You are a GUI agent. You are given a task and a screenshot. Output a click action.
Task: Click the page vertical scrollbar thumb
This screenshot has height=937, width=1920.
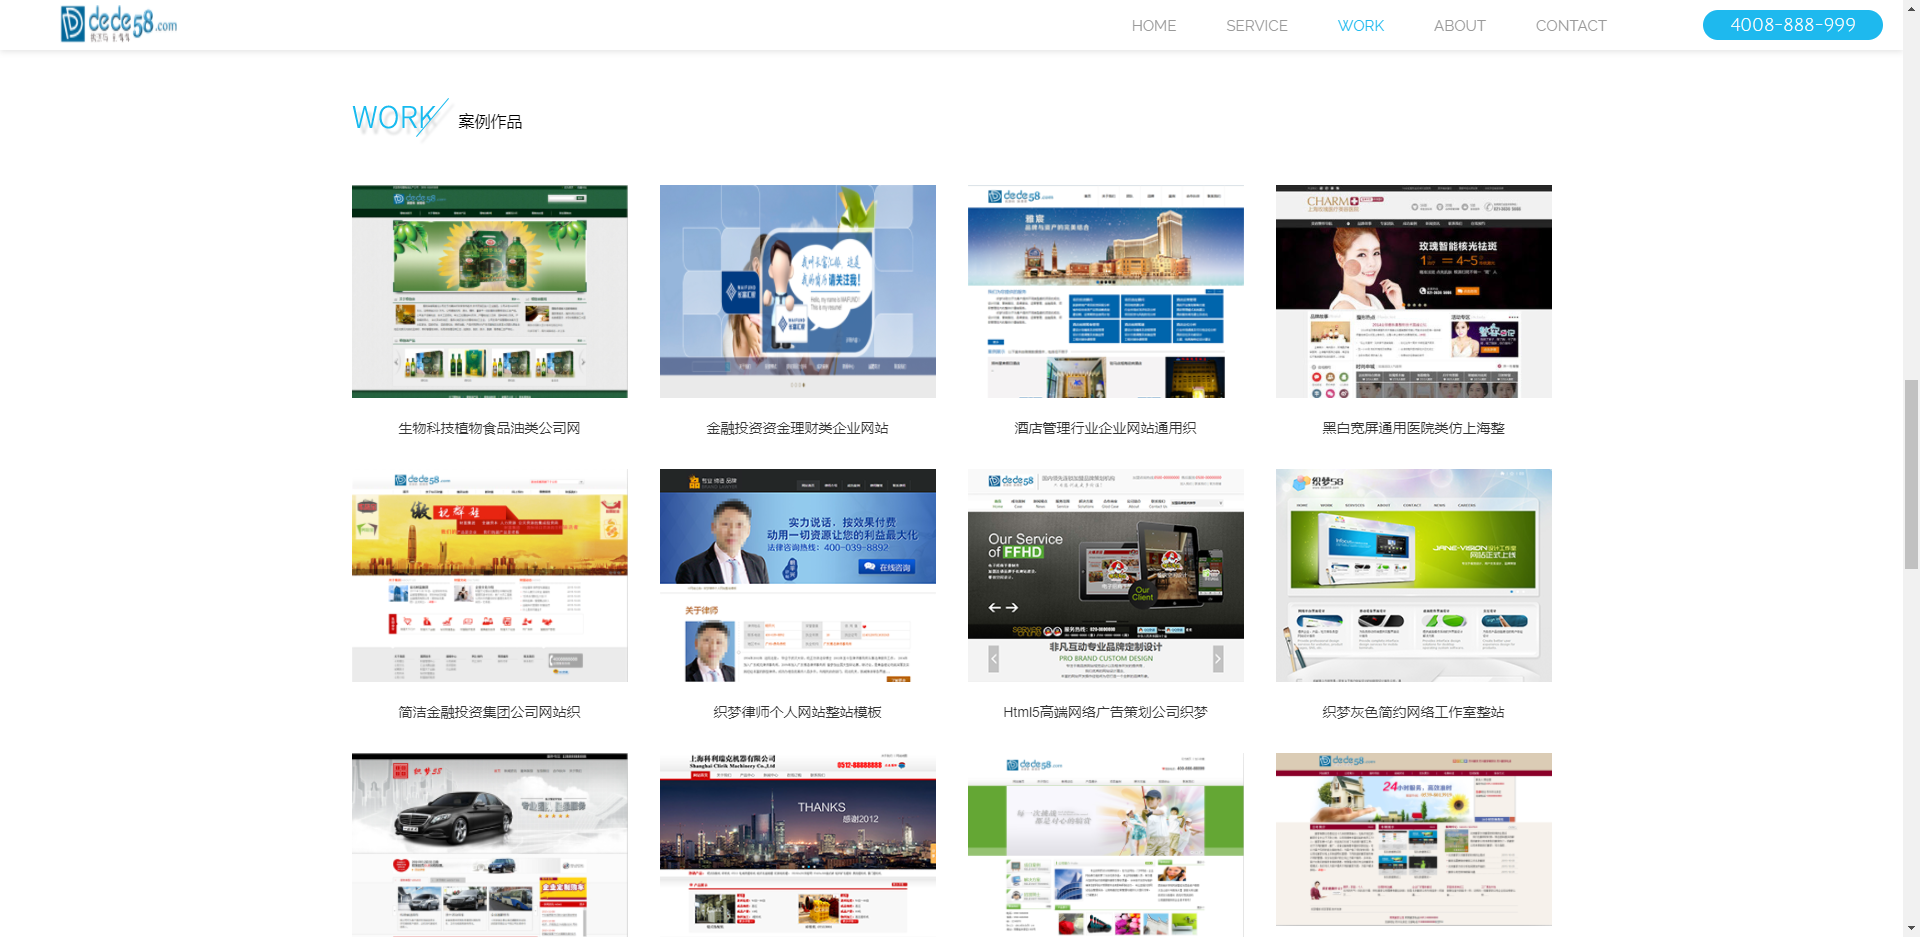click(x=1911, y=474)
